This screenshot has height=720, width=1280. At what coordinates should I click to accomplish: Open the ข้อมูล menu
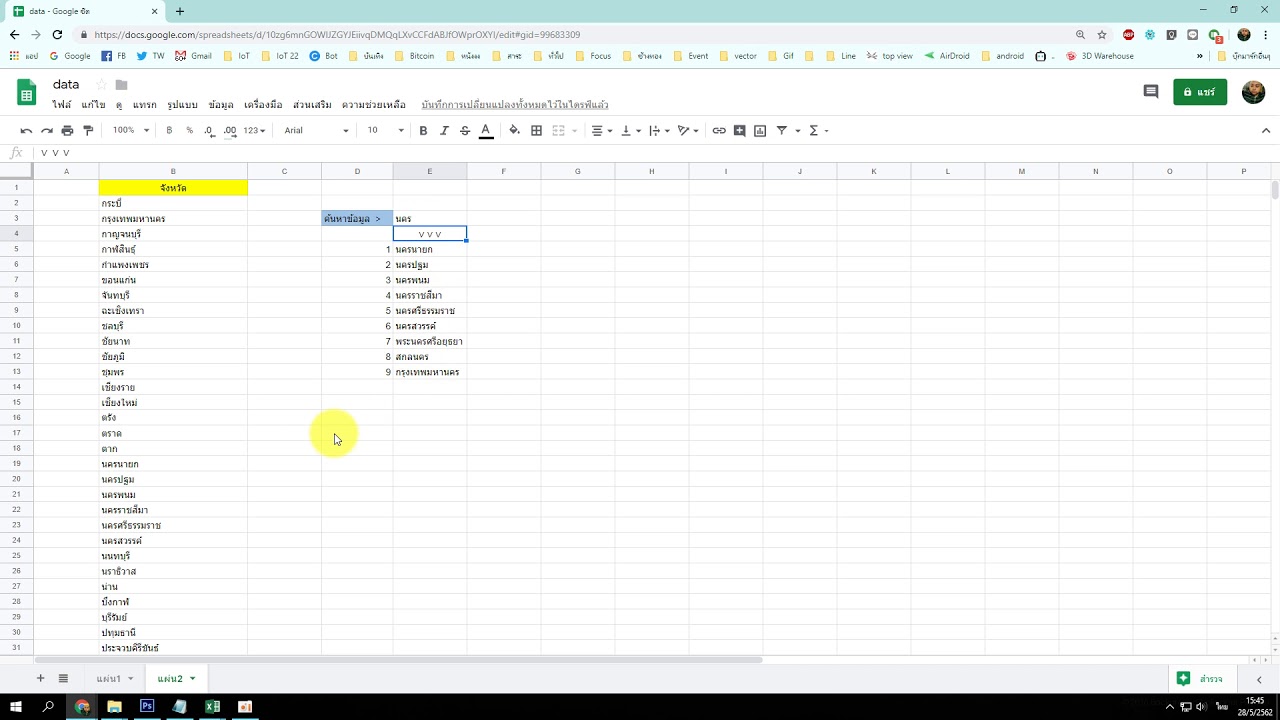[221, 105]
